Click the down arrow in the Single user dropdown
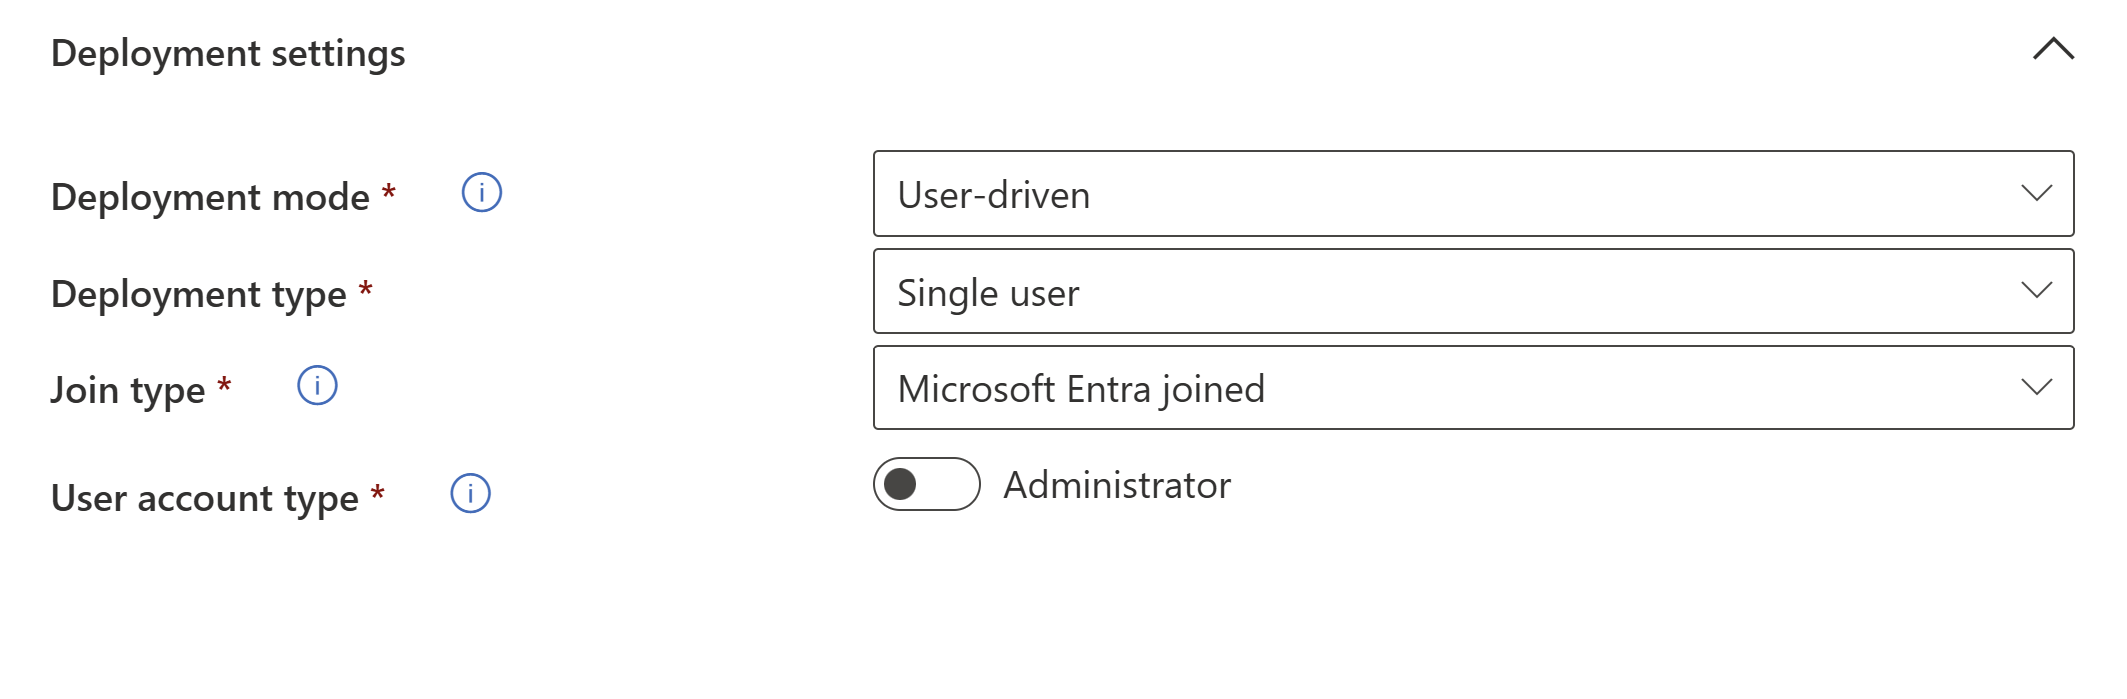Screen dimensions: 2127x699 pos(2036,291)
